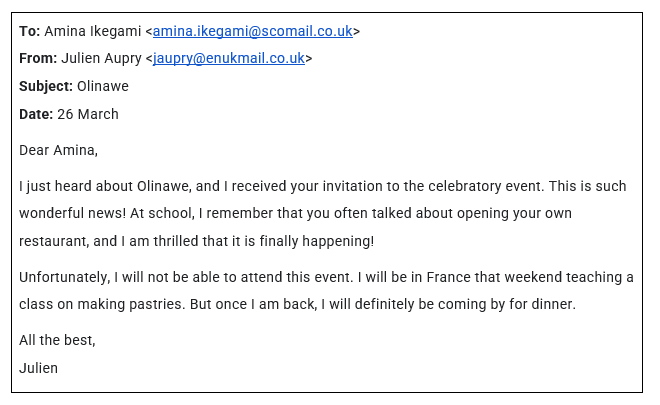Click the "Dear Amina," greeting line

pos(59,151)
